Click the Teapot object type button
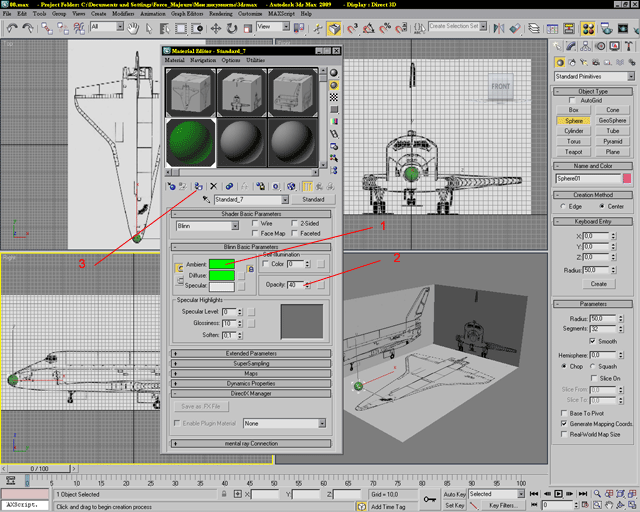The height and width of the screenshot is (512, 640). (573, 152)
